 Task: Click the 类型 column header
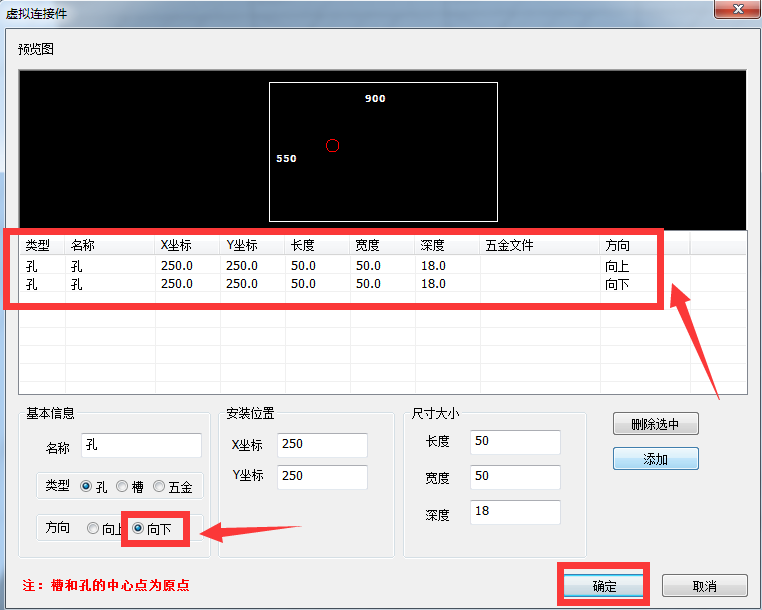coord(42,245)
